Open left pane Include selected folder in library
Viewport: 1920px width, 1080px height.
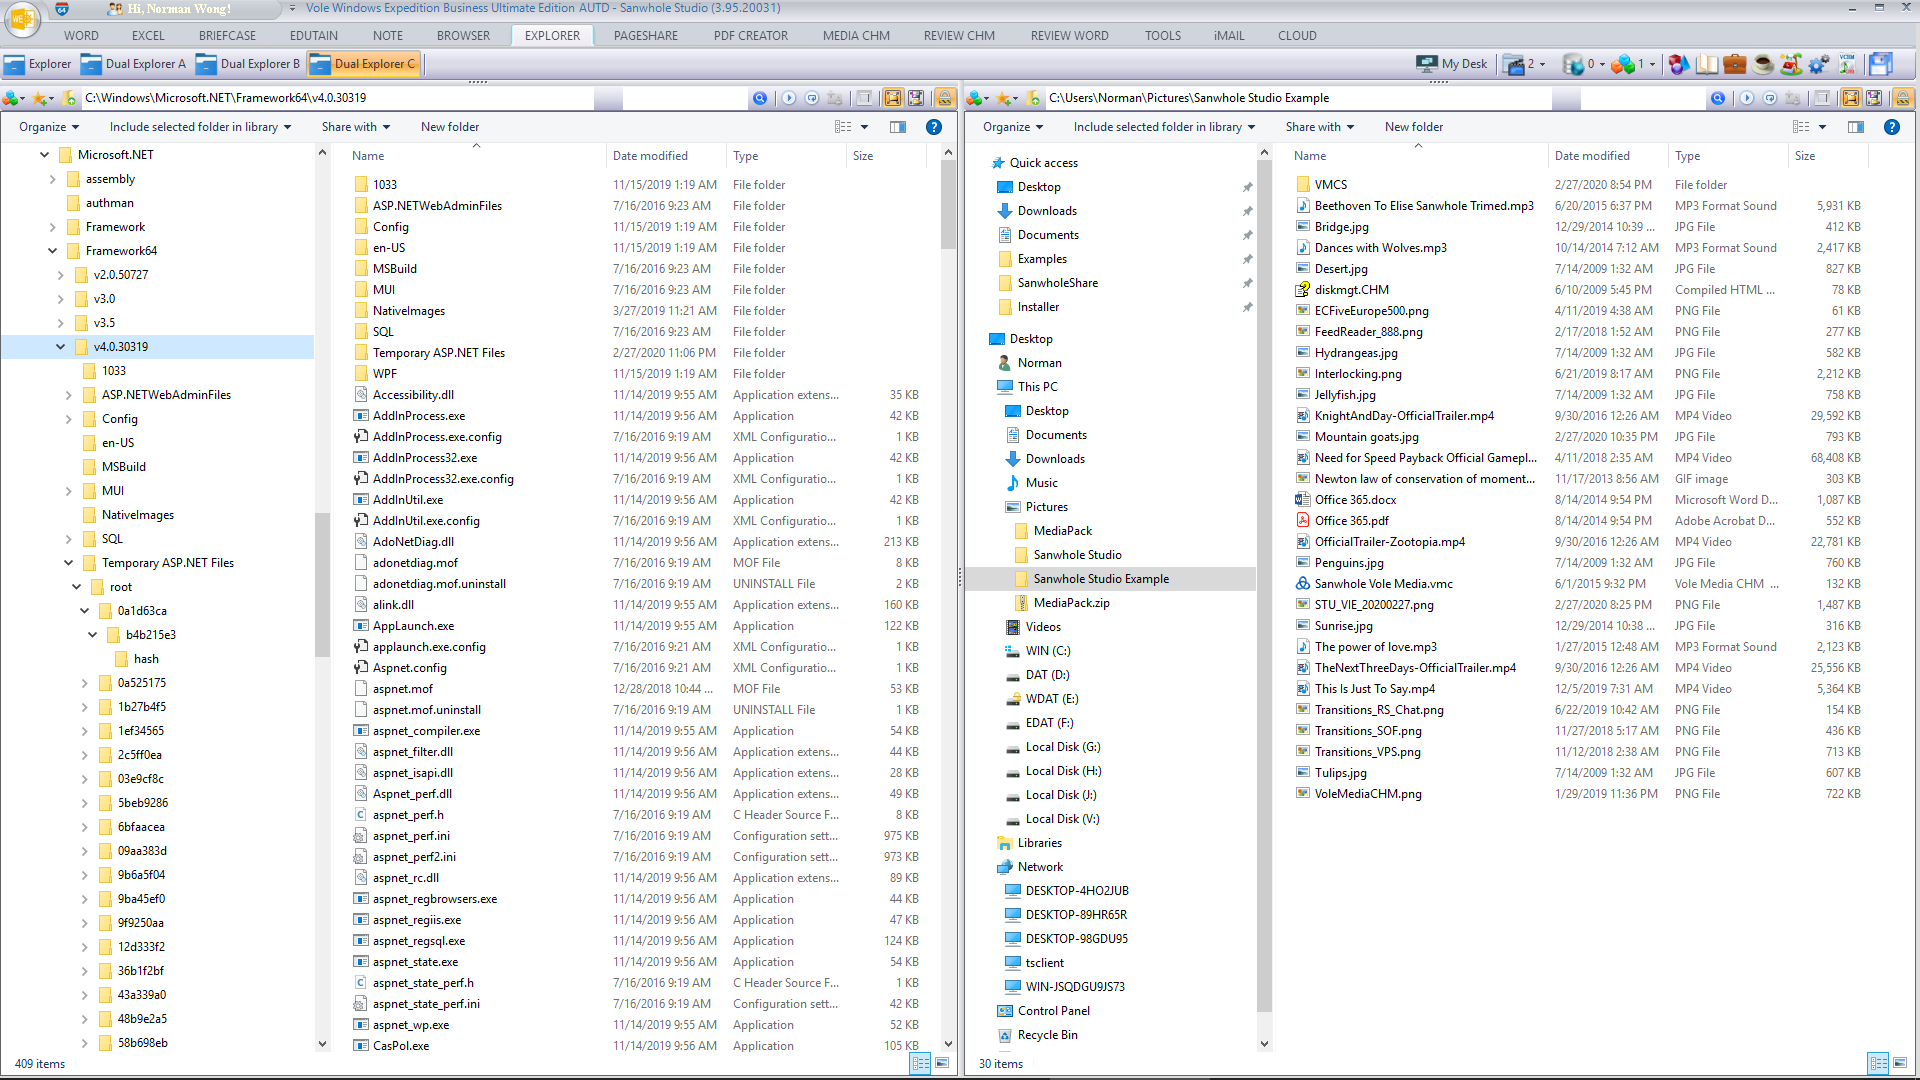click(200, 127)
